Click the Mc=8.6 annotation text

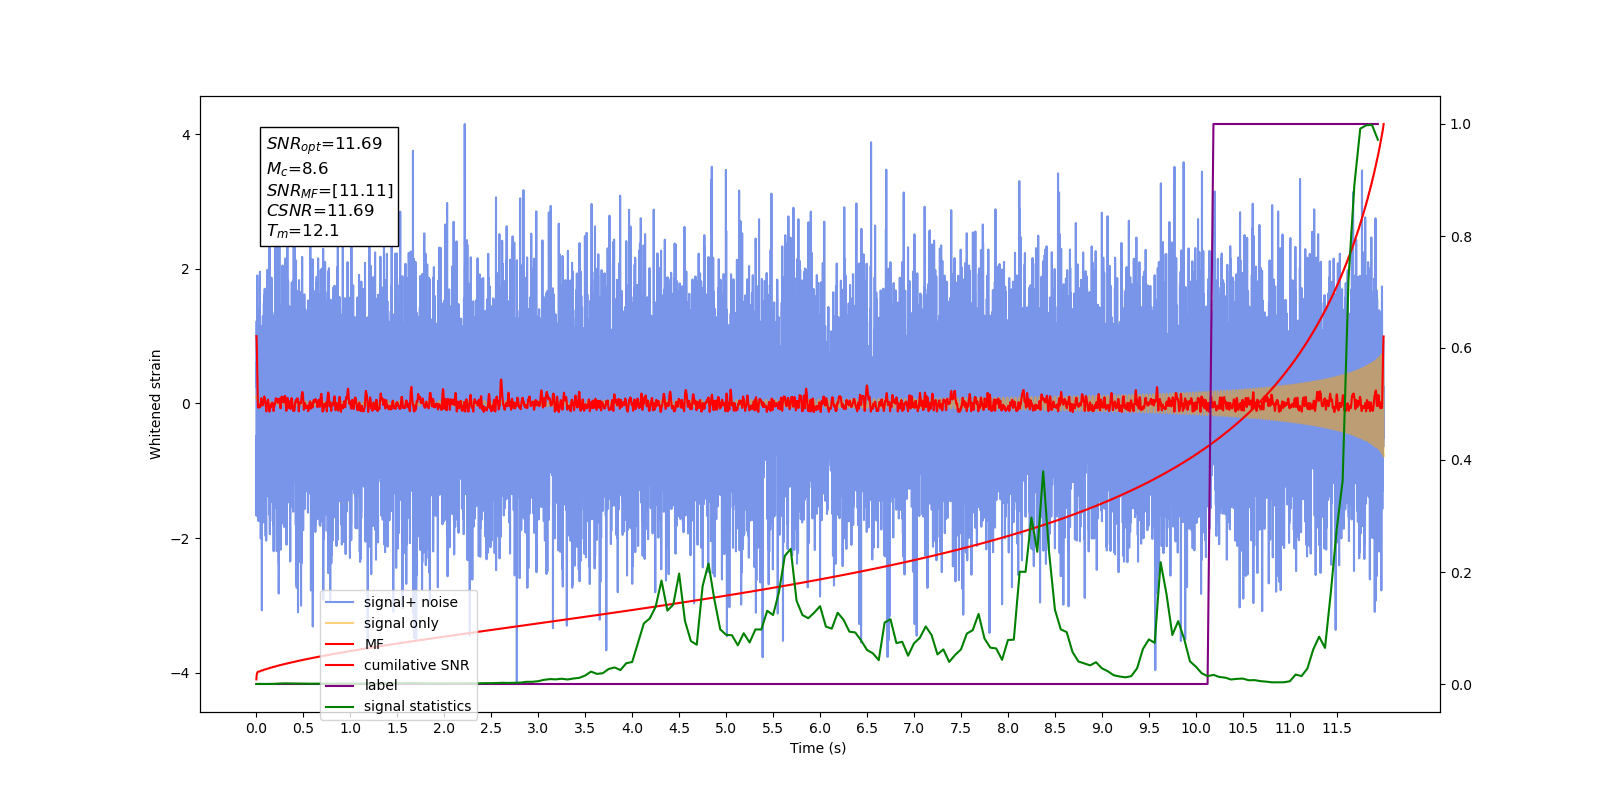pyautogui.click(x=297, y=169)
